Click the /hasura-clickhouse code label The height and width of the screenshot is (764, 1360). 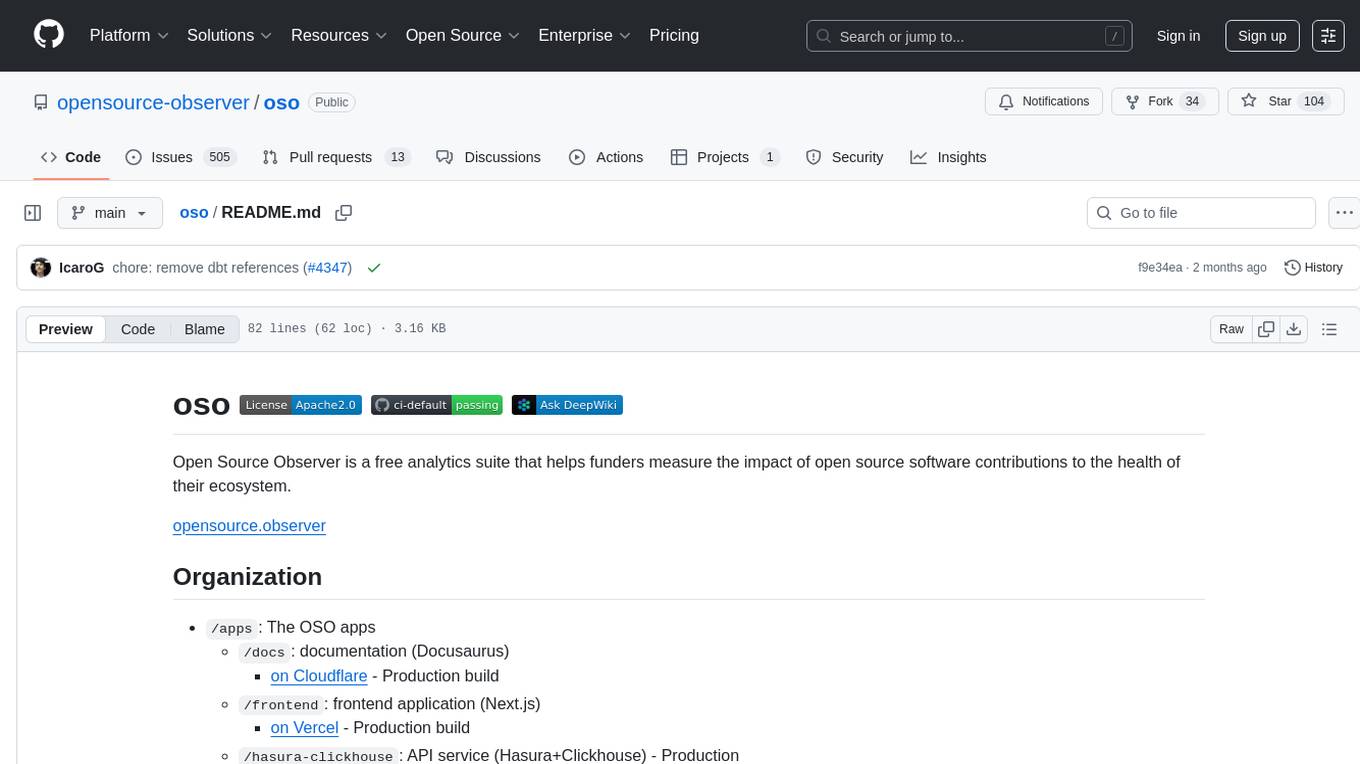tap(318, 756)
